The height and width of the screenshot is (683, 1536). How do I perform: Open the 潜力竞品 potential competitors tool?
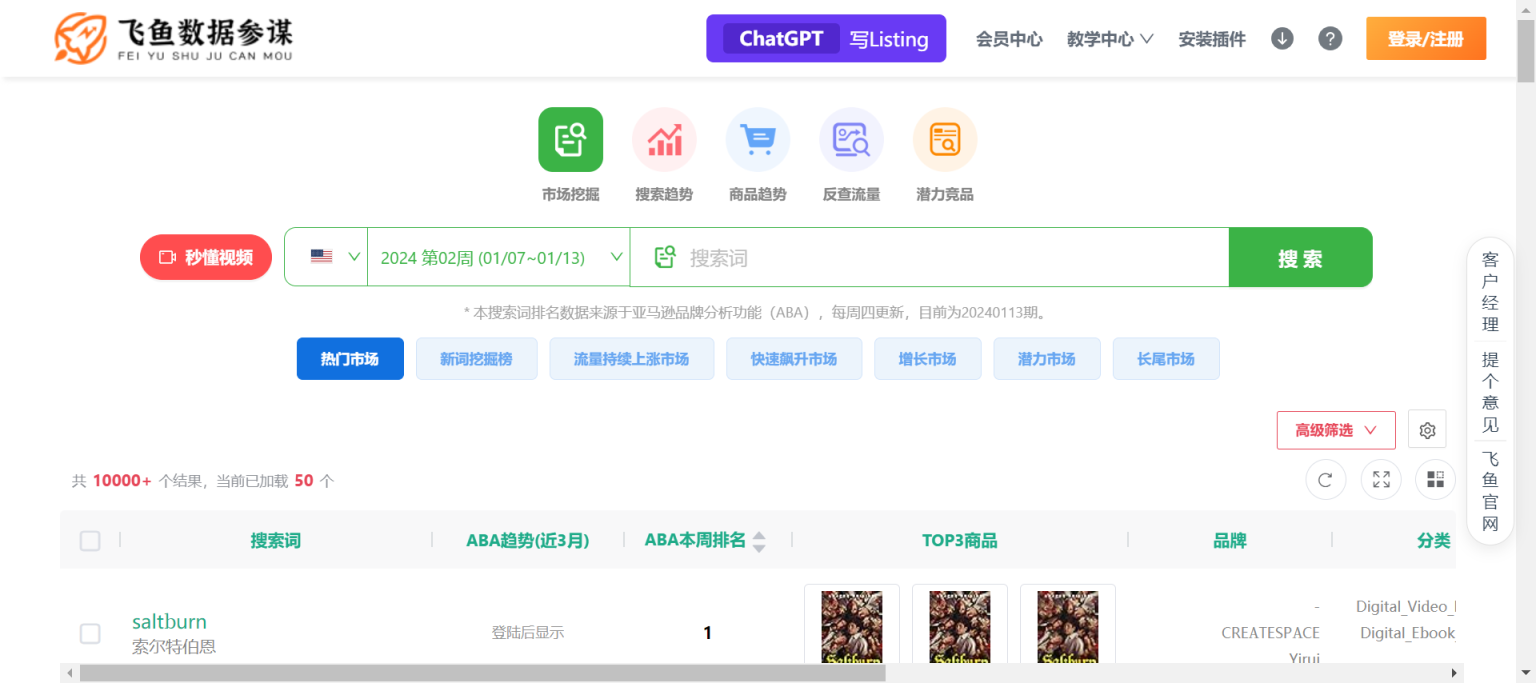(944, 139)
